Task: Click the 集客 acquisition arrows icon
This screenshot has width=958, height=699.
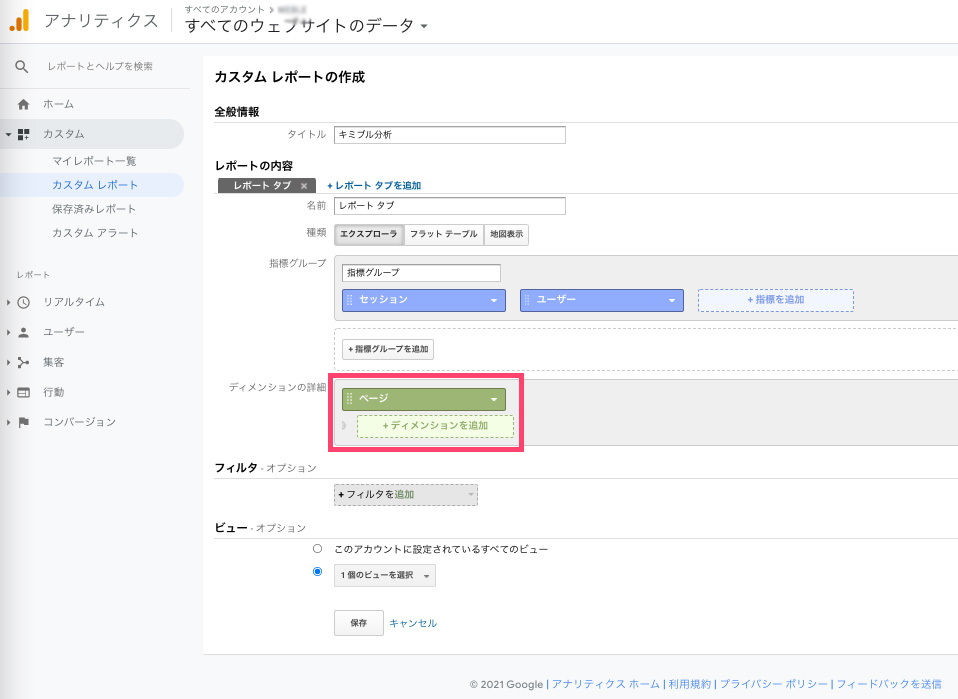Action: (23, 362)
